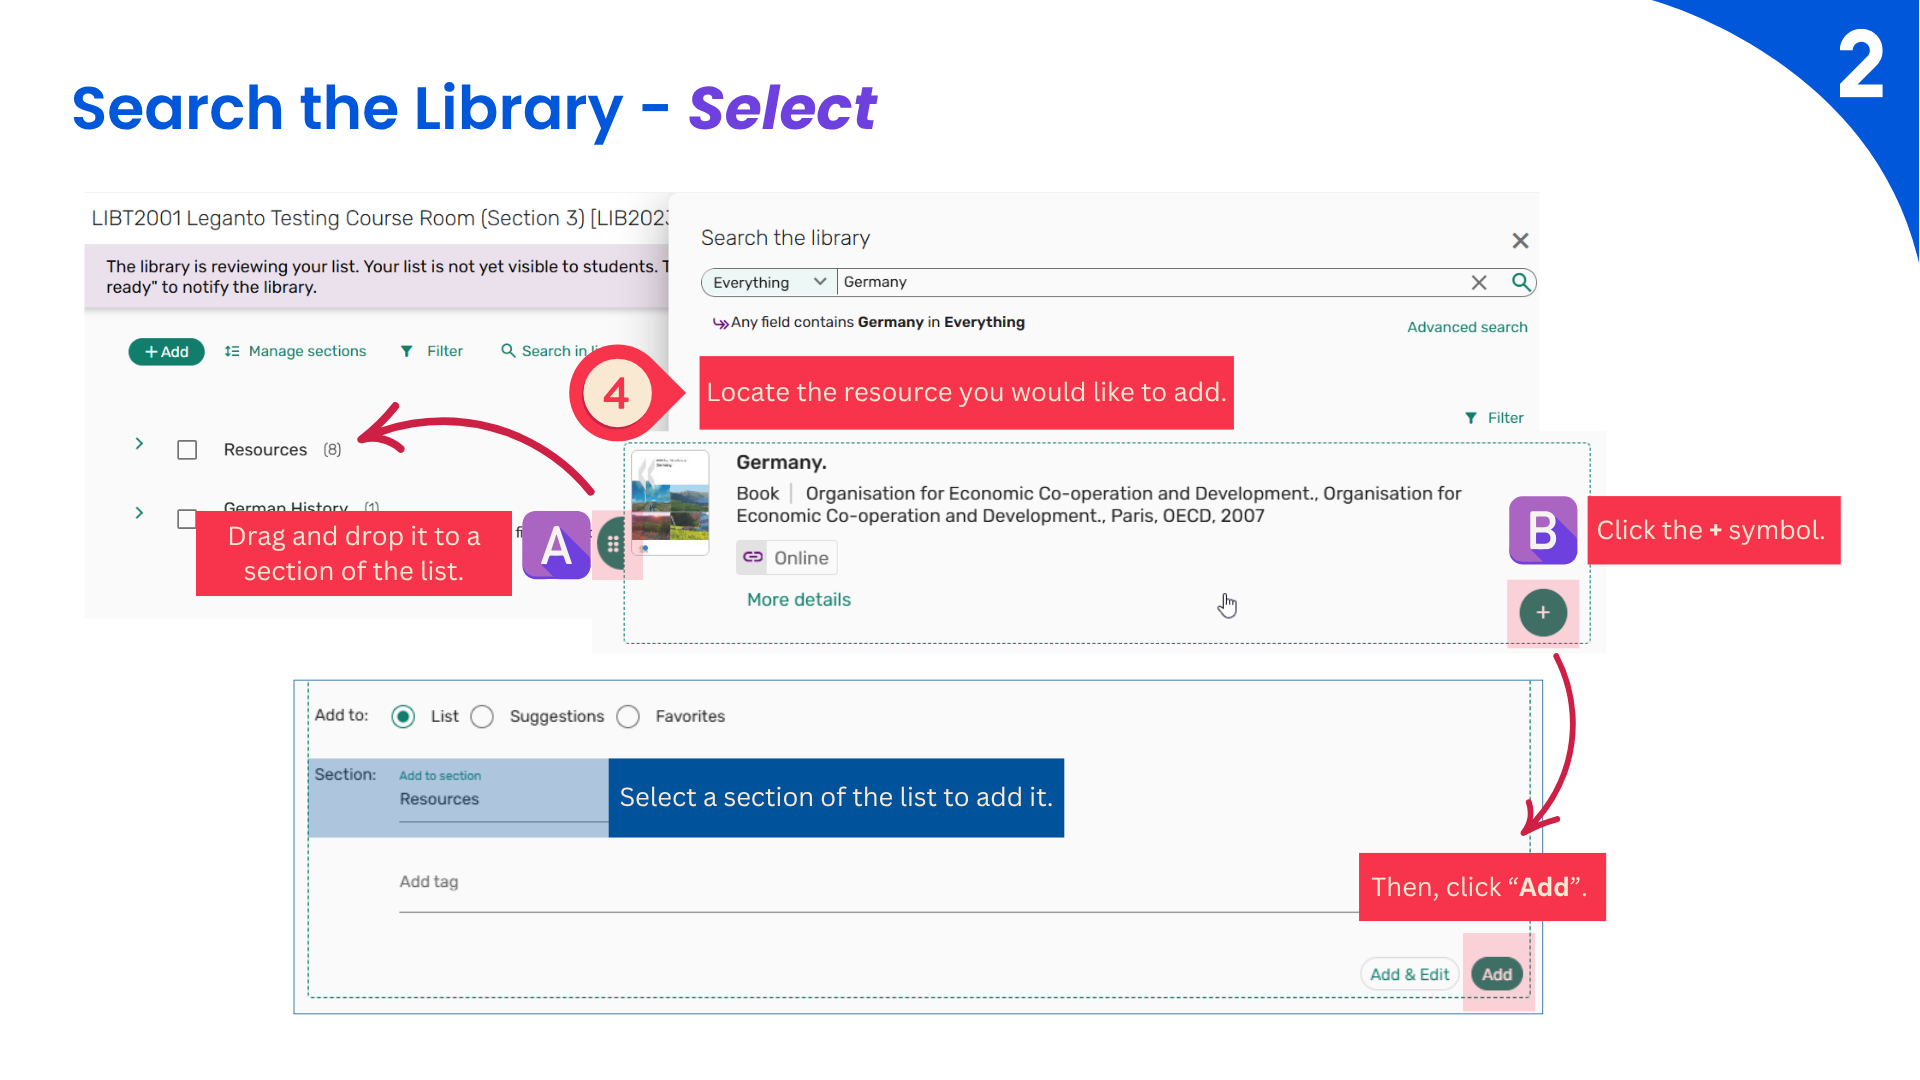
Task: Click the + Add button on the list
Action: (166, 351)
